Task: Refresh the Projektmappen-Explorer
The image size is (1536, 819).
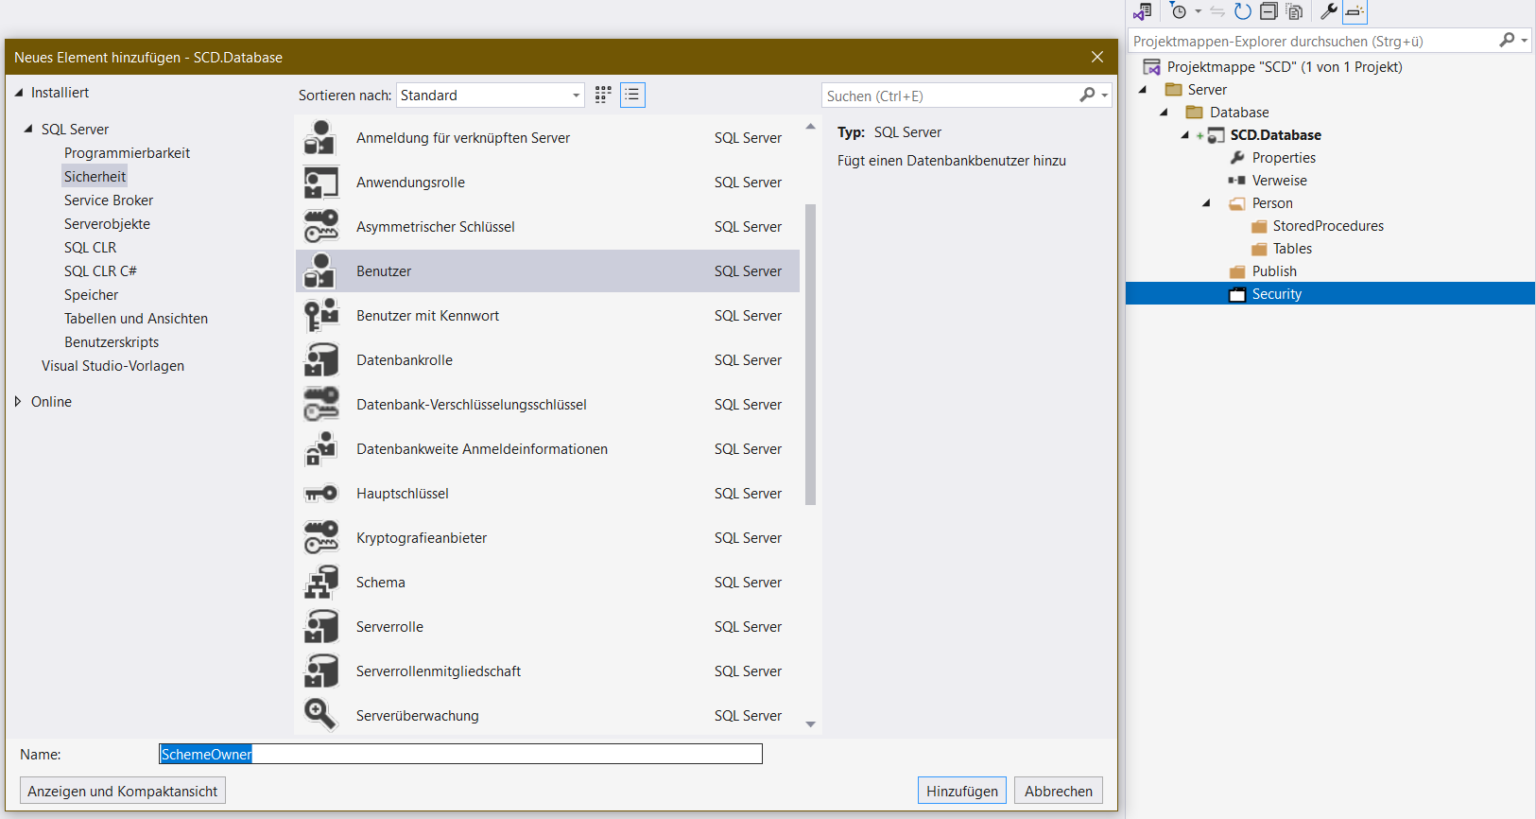Action: pos(1243,11)
